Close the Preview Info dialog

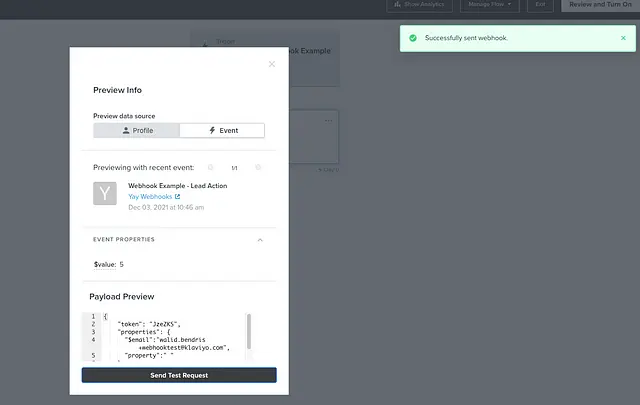point(271,64)
